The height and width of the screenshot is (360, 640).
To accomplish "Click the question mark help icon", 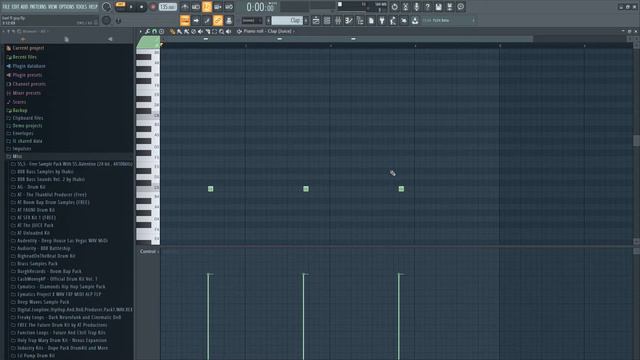I will click(x=427, y=7).
